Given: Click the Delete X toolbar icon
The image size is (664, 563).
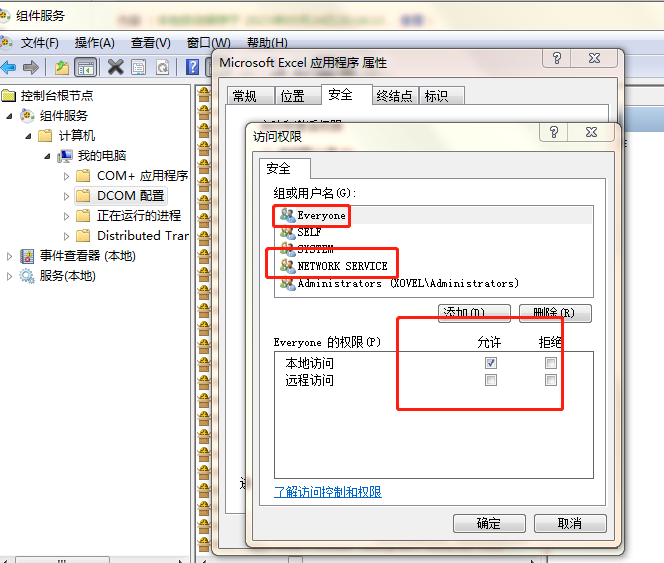Looking at the screenshot, I should pyautogui.click(x=115, y=67).
